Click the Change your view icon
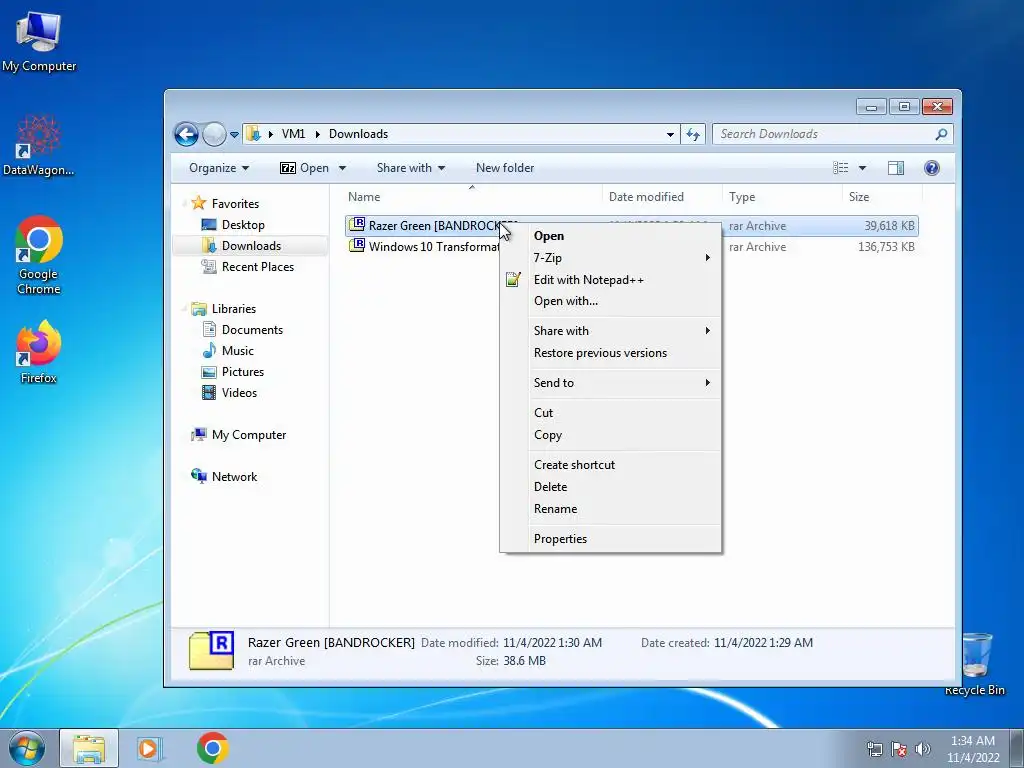Image resolution: width=1024 pixels, height=768 pixels. point(841,168)
